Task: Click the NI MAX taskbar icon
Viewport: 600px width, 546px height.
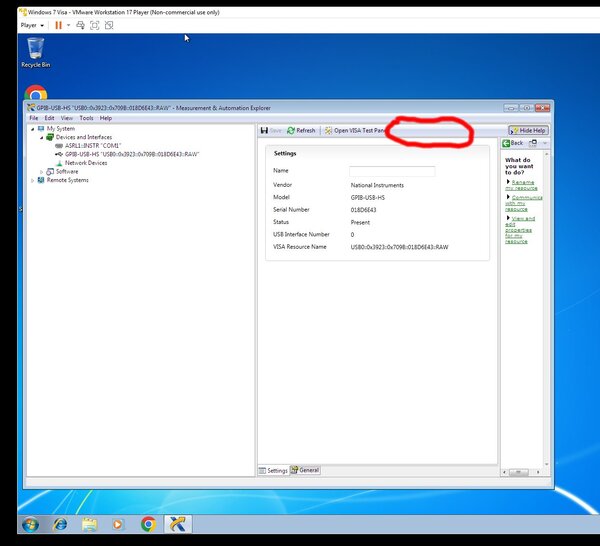Action: [x=178, y=524]
